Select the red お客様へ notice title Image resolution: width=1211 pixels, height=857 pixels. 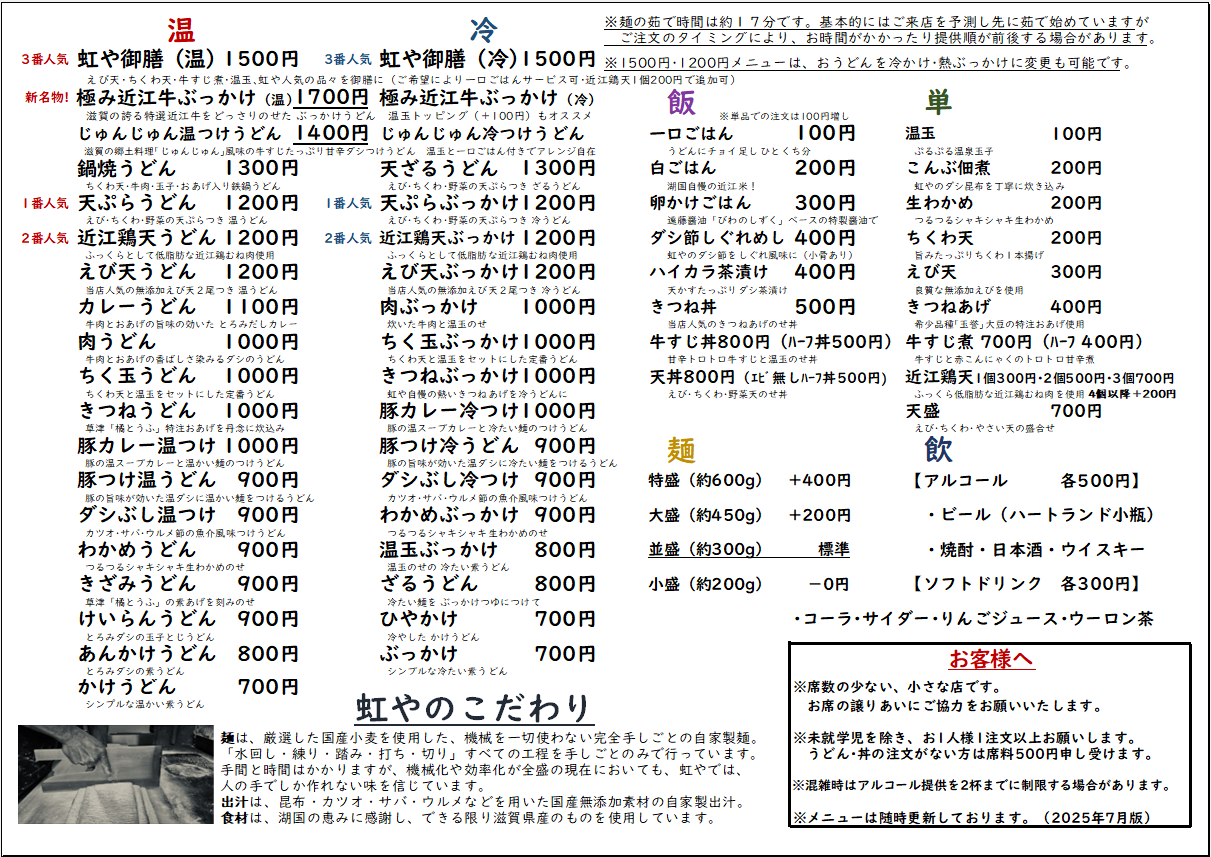(990, 659)
